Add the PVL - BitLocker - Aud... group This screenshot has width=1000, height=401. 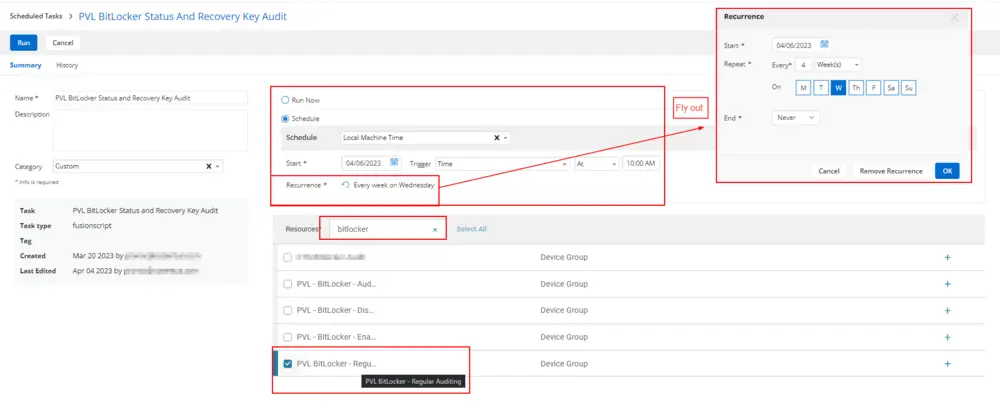coord(947,284)
